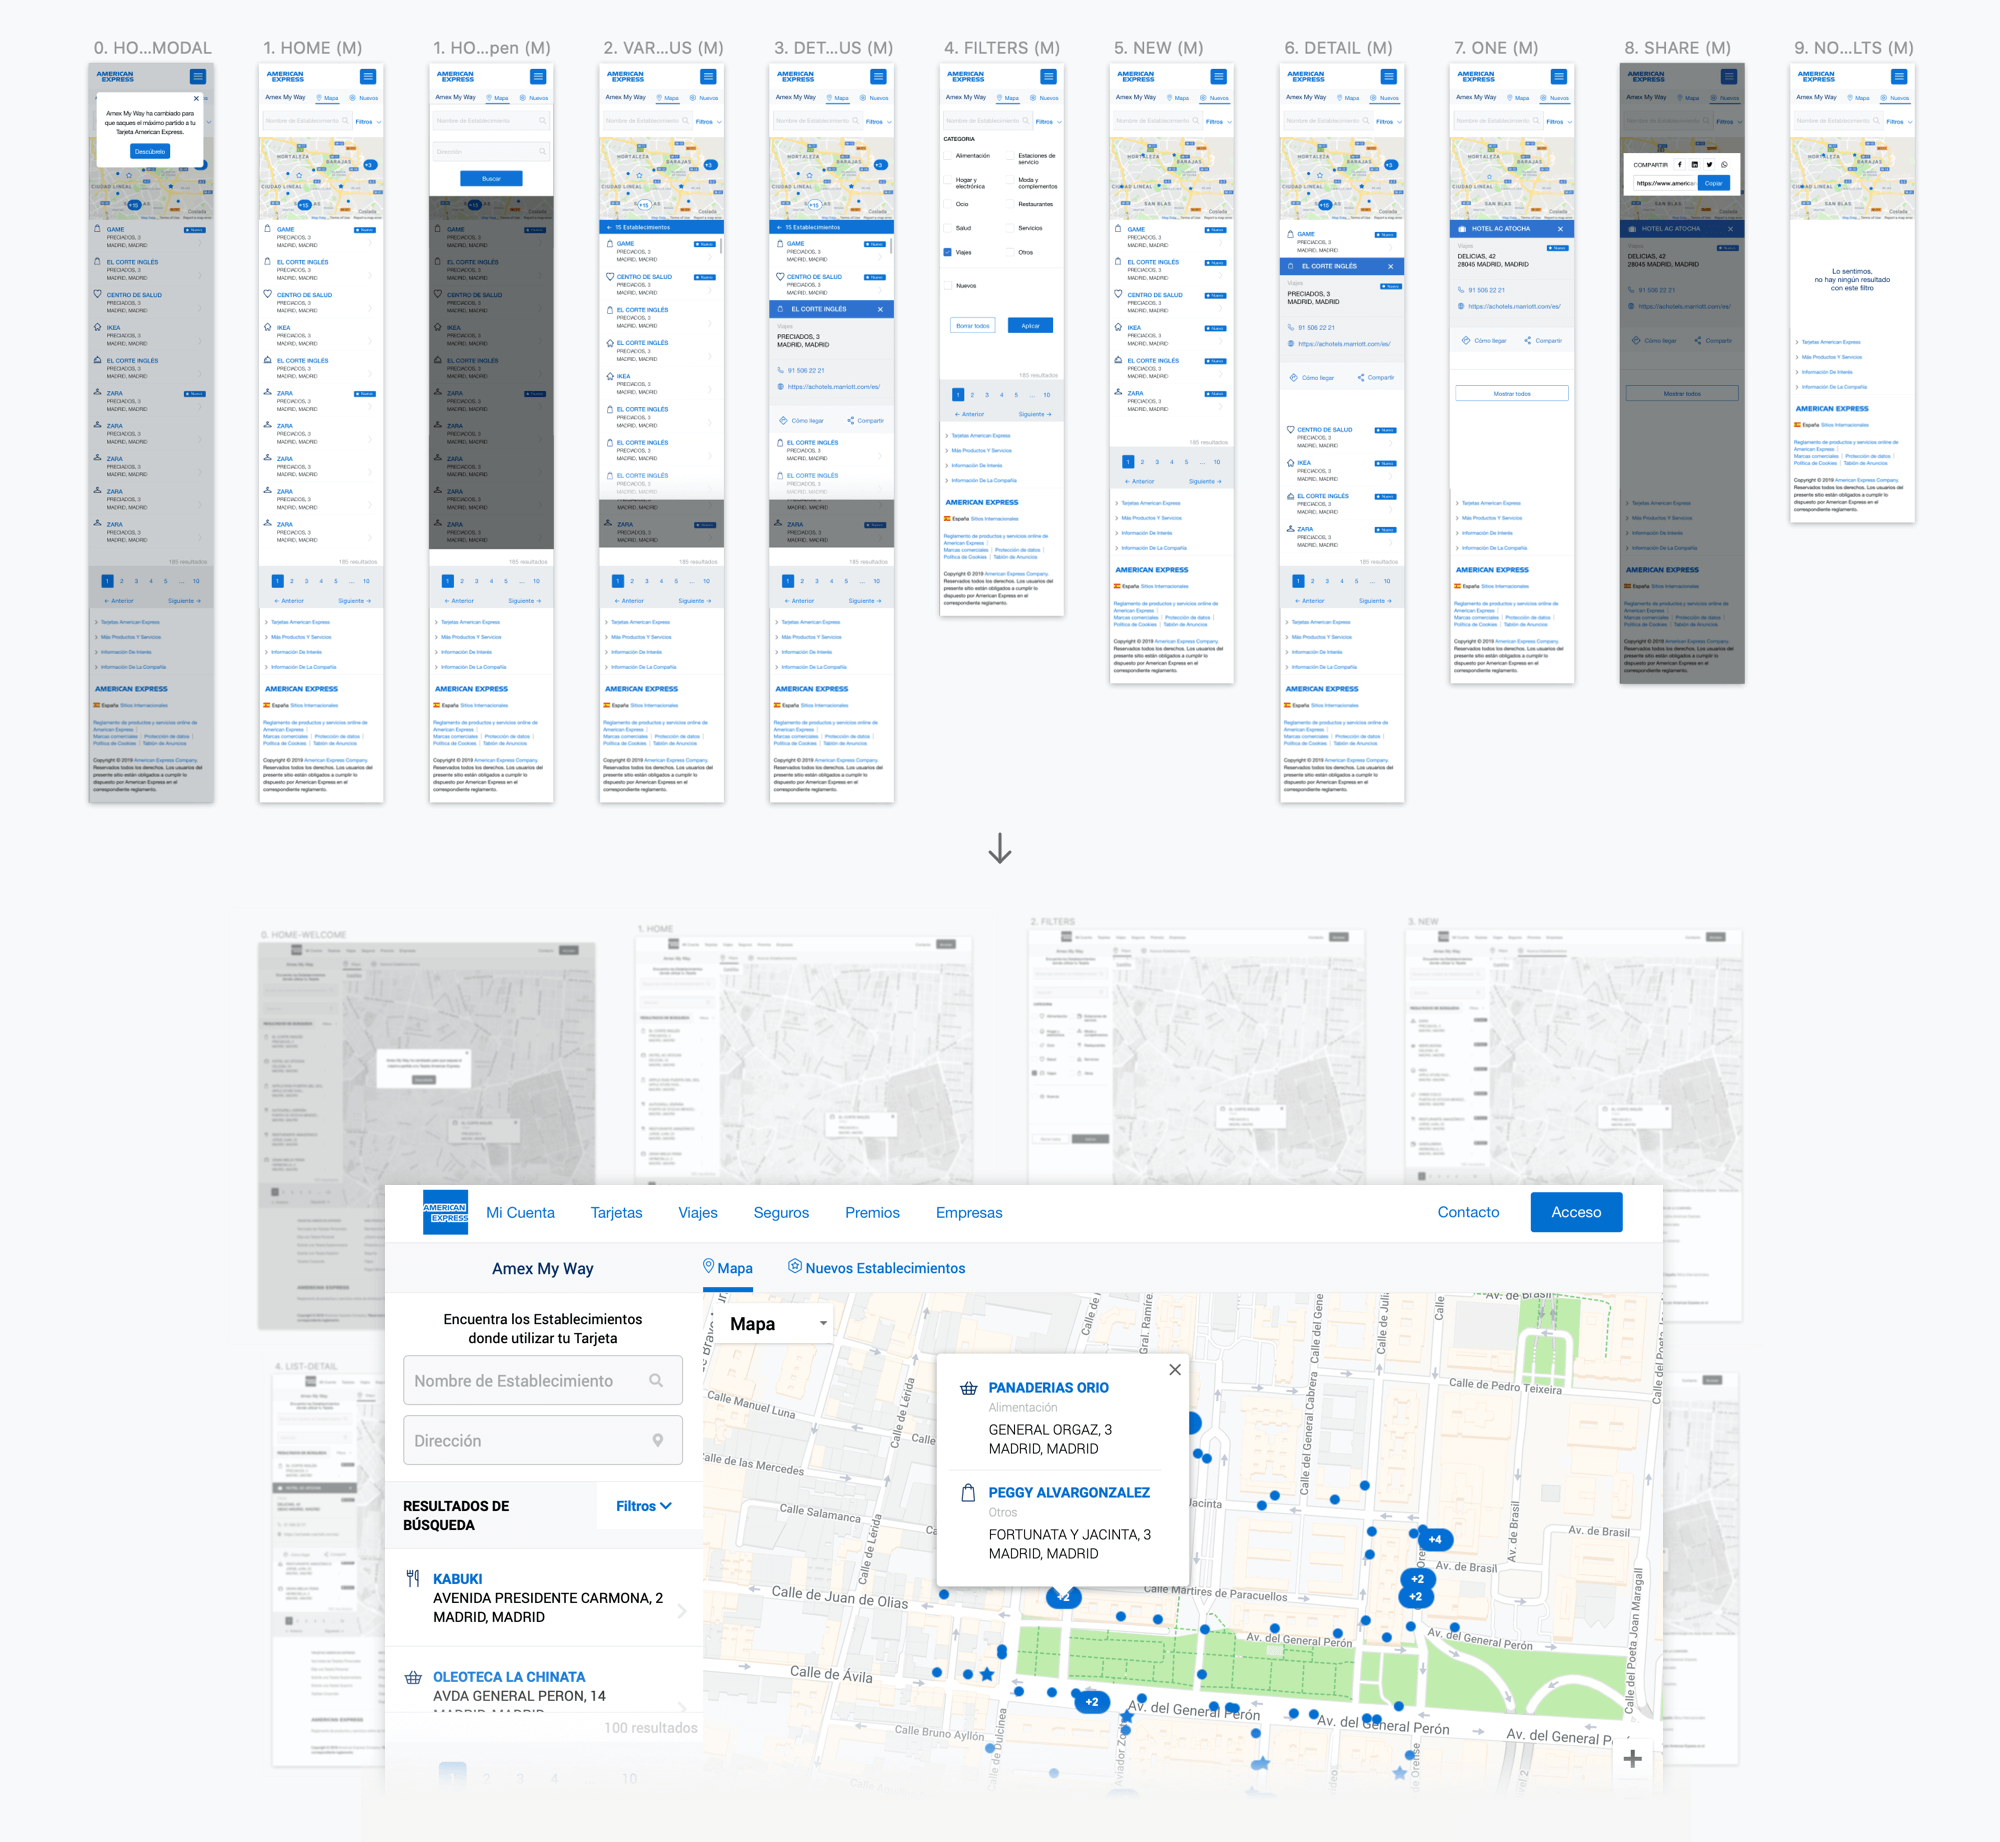
Task: Click Compartir share in 7. ONE (M) screen
Action: tap(1543, 341)
